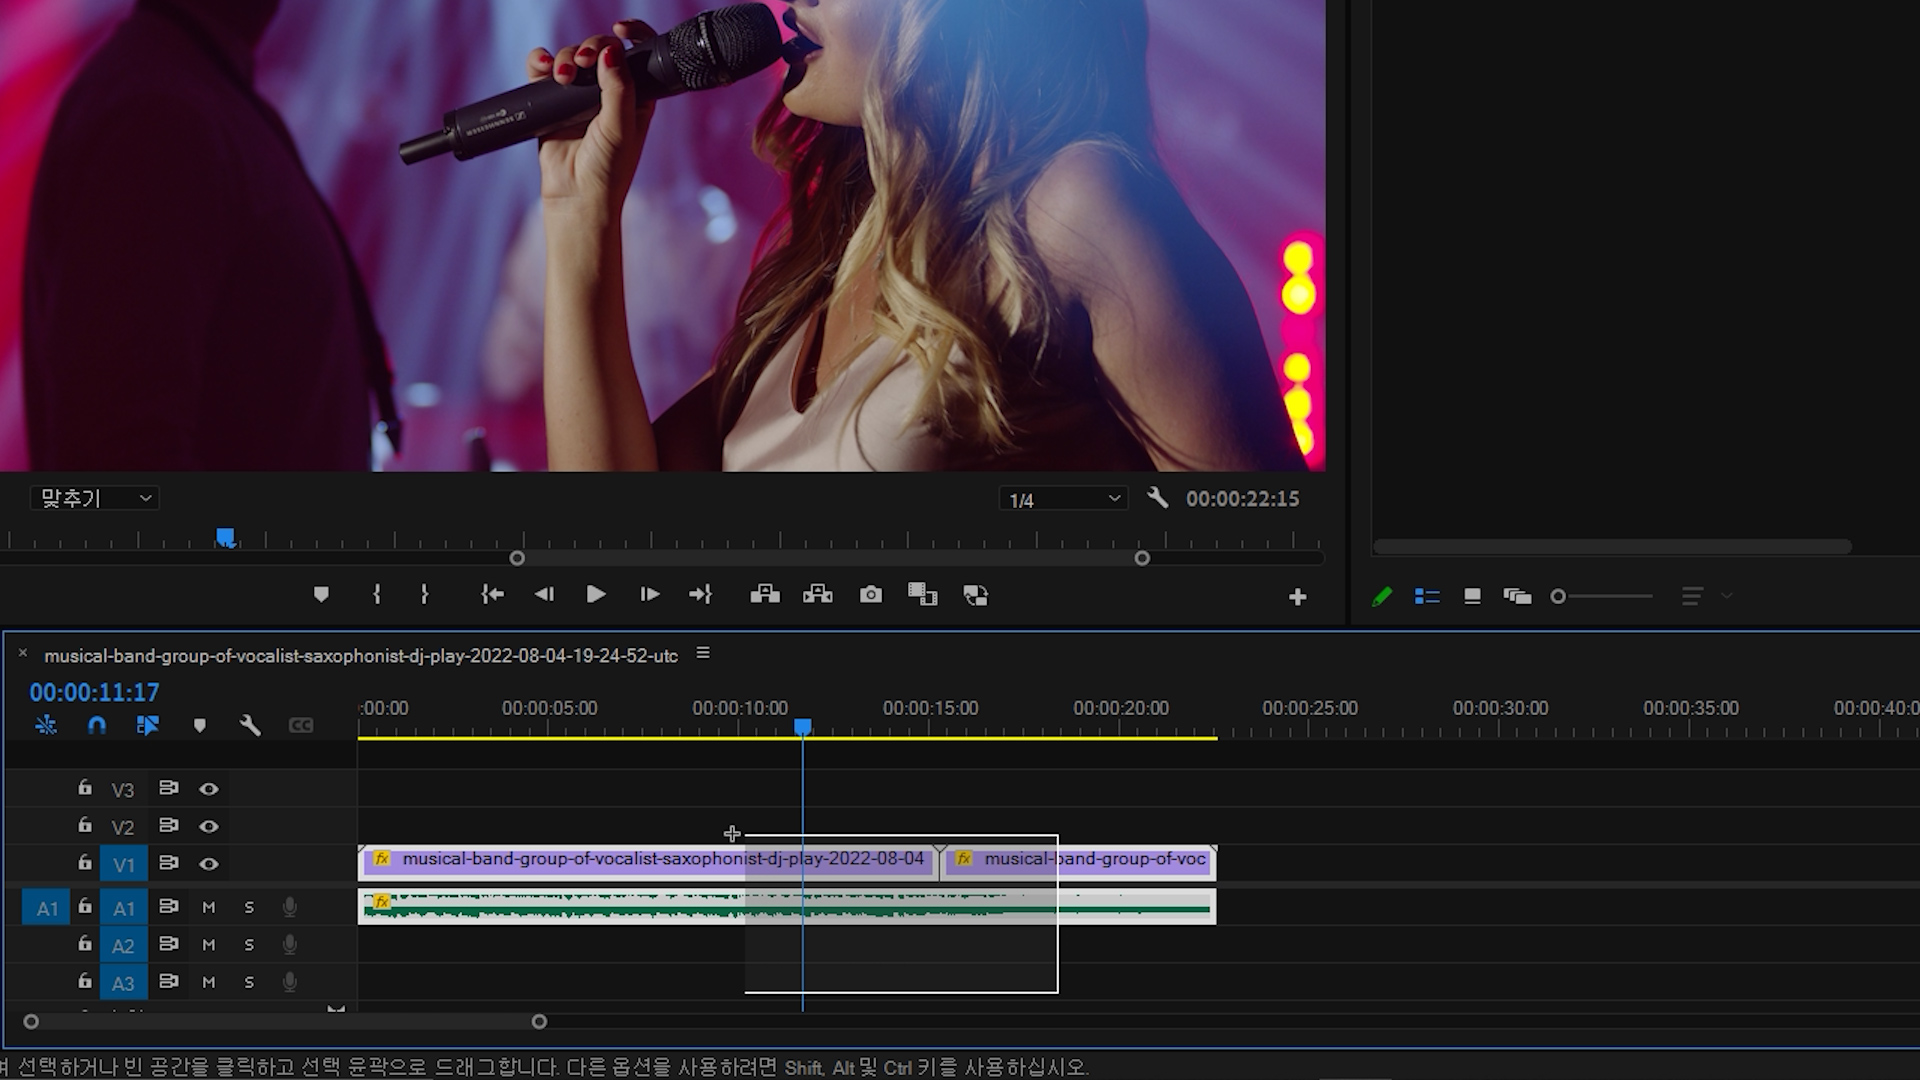Image resolution: width=1920 pixels, height=1080 pixels.
Task: Hide track V1 using the eye icon
Action: click(x=208, y=864)
